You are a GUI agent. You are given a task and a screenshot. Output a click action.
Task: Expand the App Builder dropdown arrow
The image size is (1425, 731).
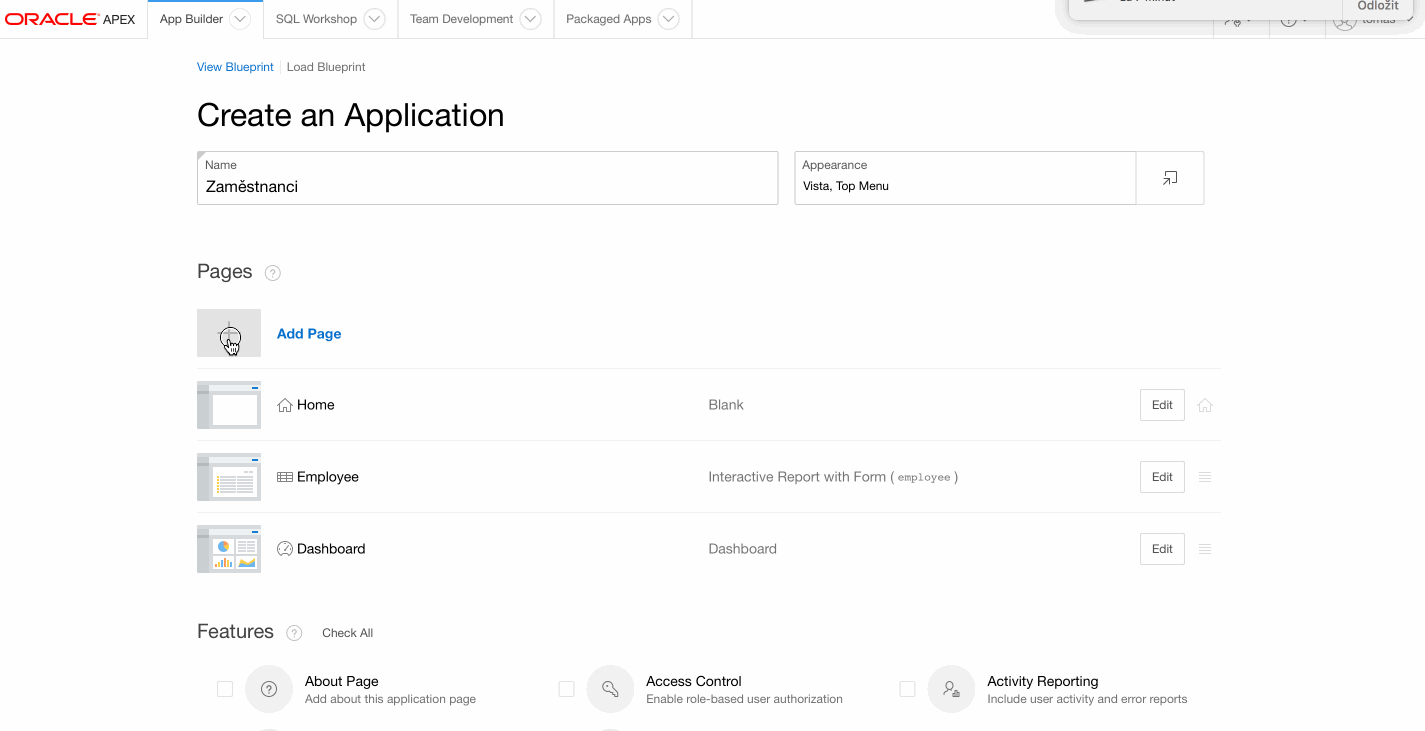pyautogui.click(x=240, y=19)
